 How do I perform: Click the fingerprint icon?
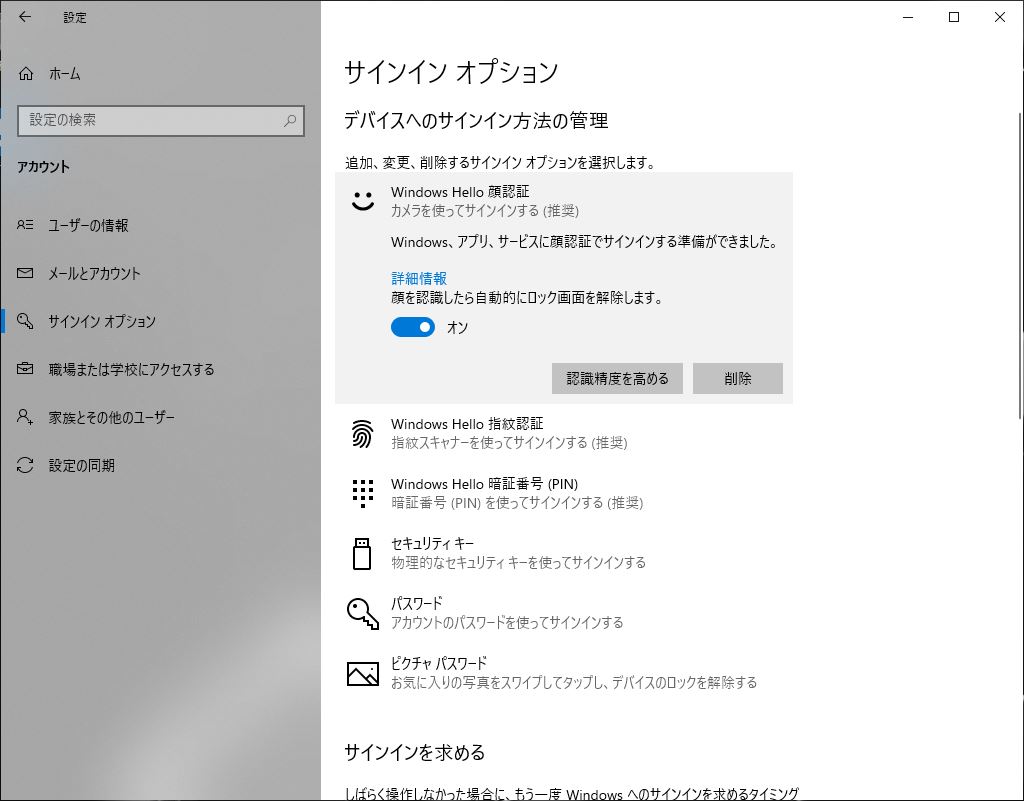pos(362,433)
